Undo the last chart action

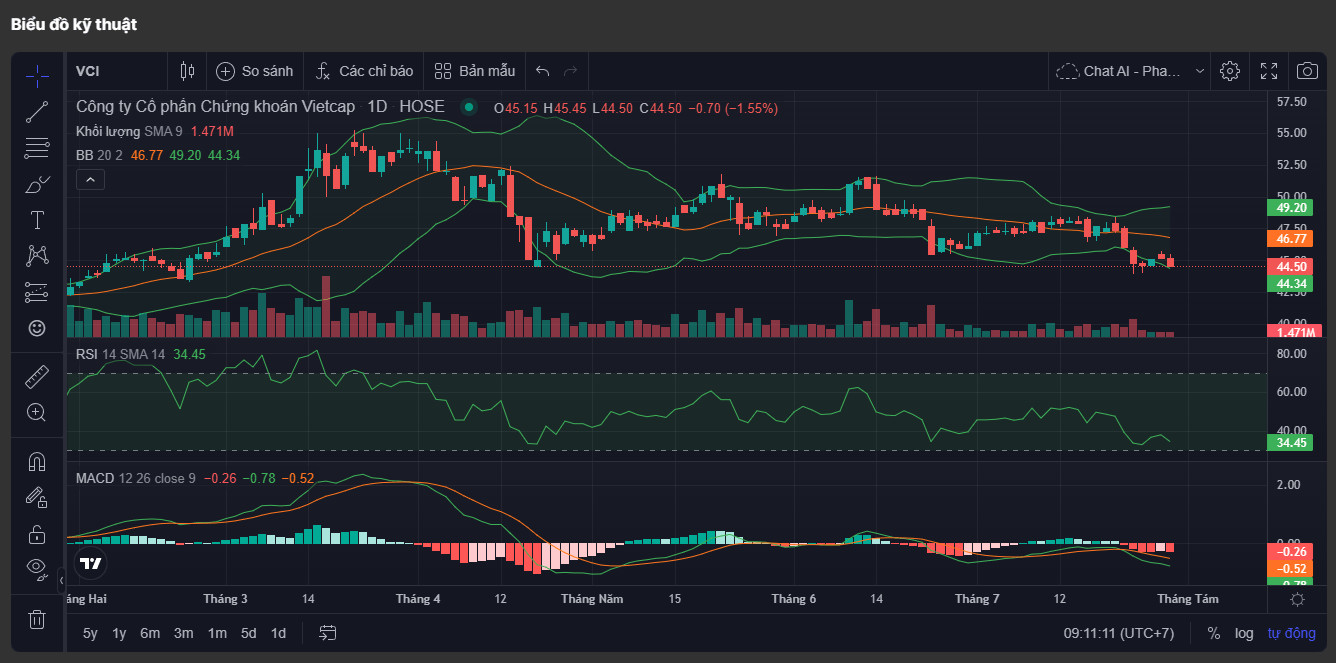(x=542, y=71)
